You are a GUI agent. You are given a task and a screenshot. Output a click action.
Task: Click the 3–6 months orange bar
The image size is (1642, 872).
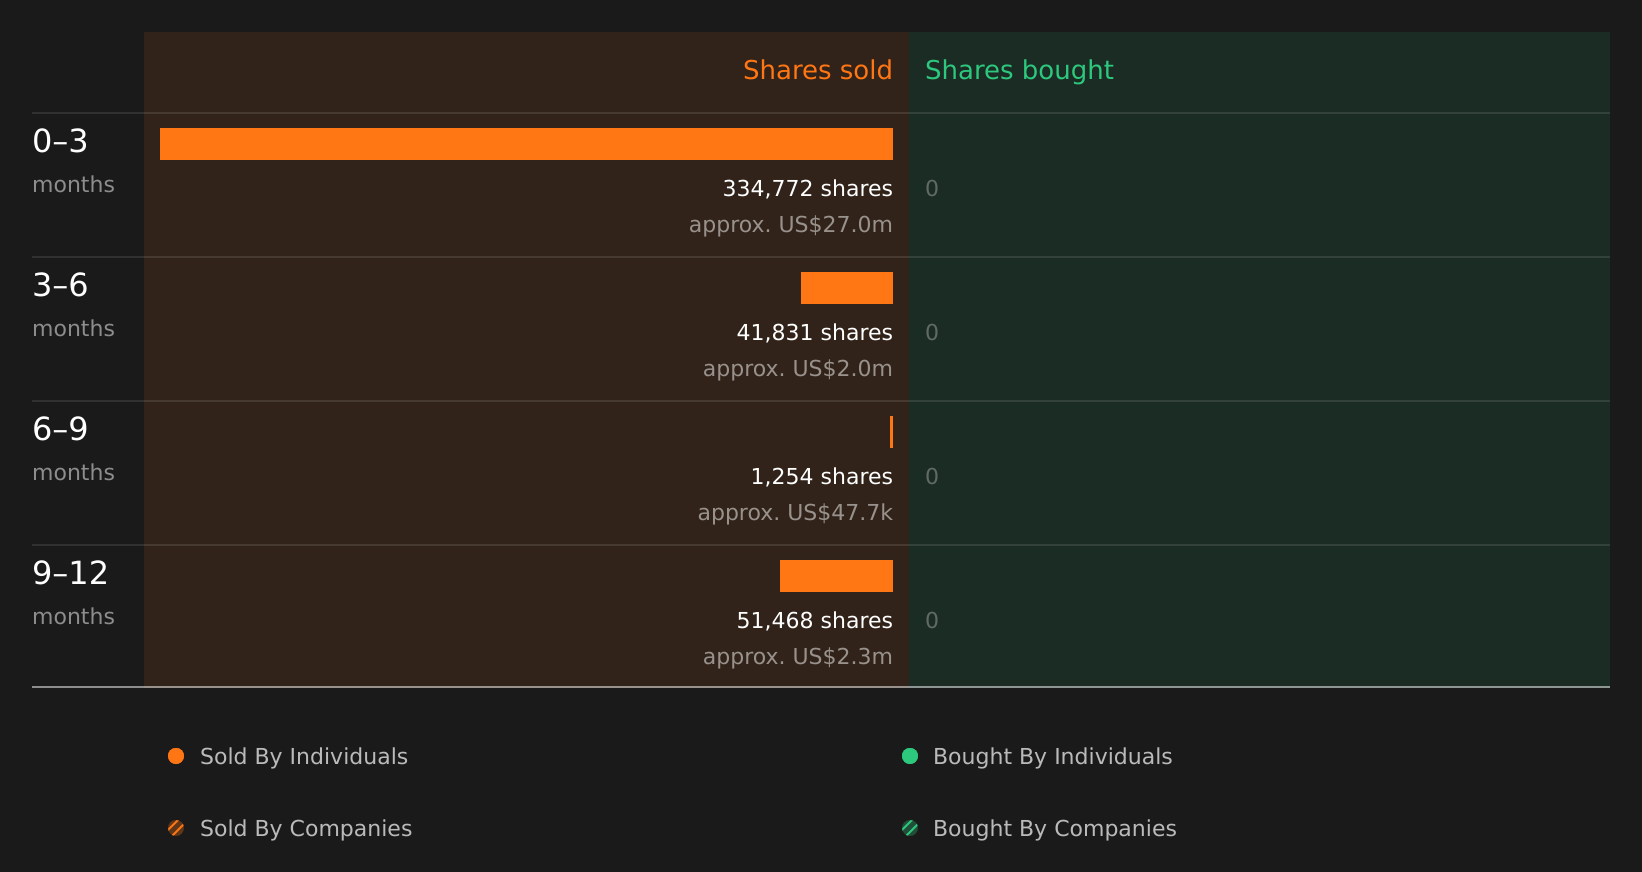pos(847,288)
